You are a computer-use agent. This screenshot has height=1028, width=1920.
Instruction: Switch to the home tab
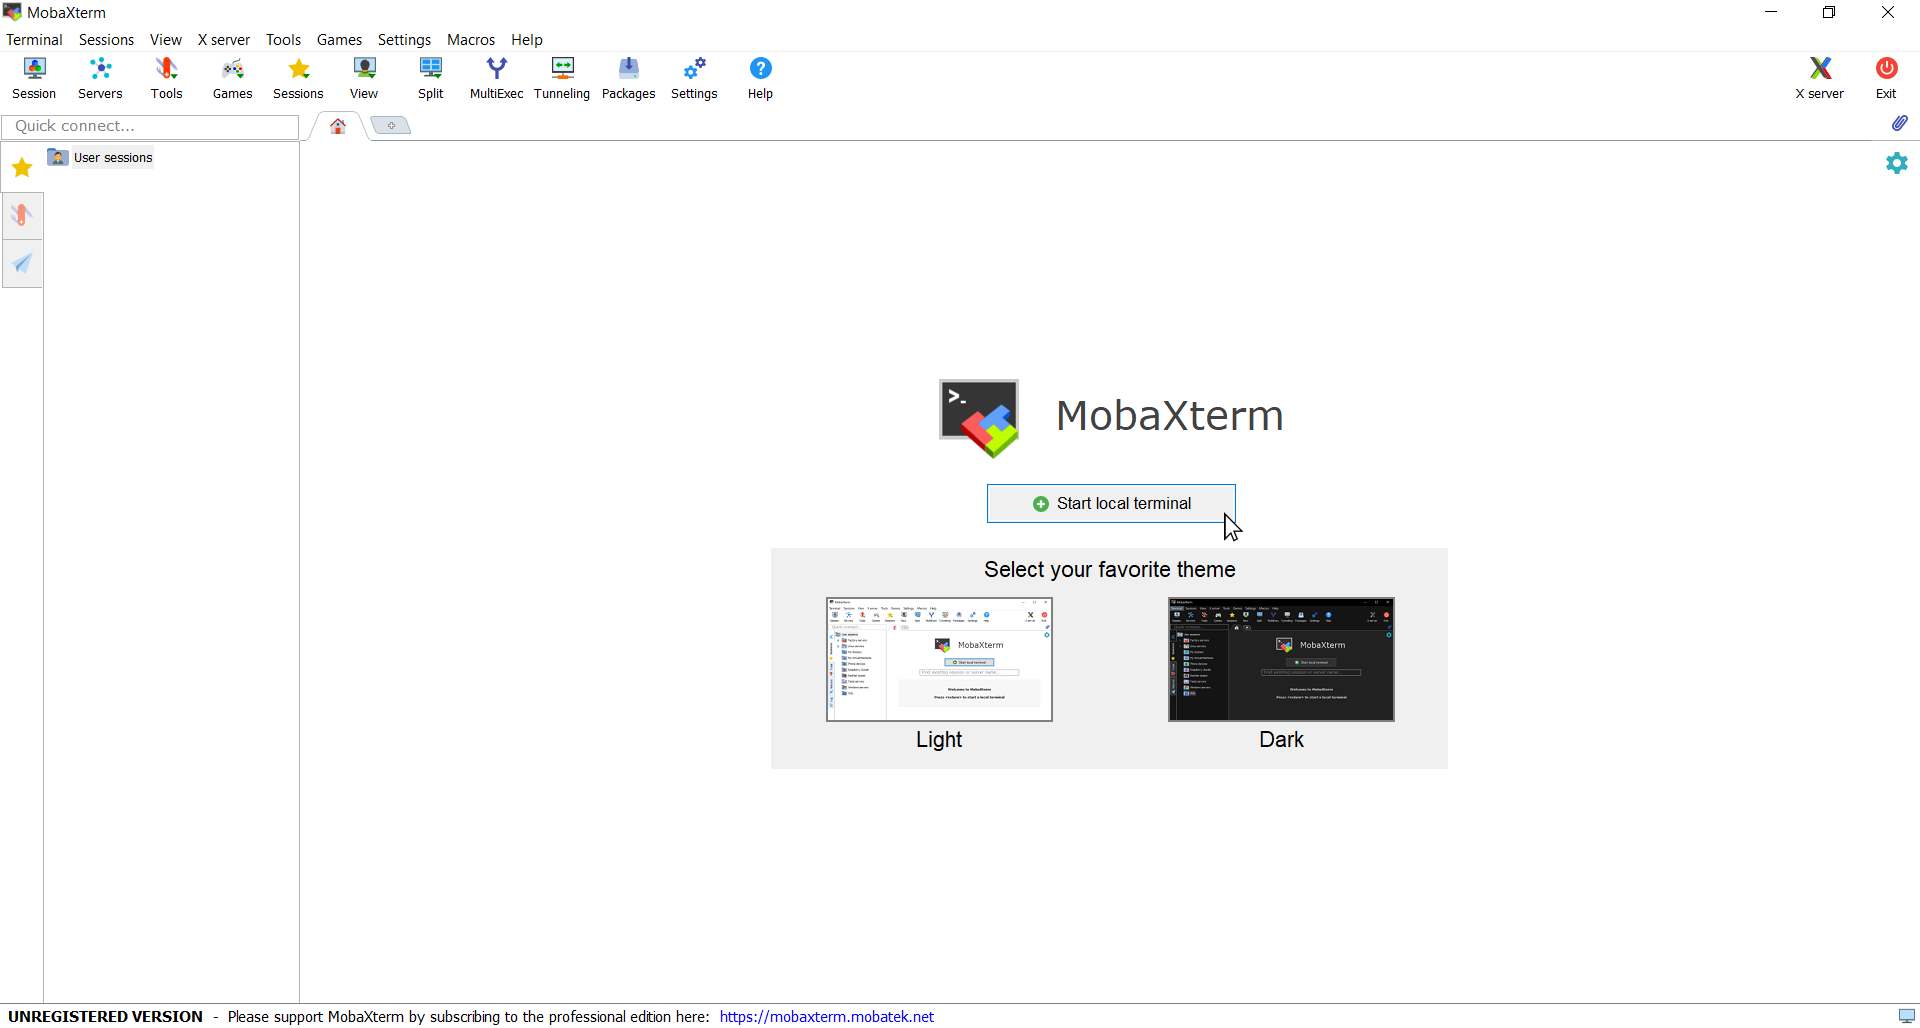pyautogui.click(x=337, y=125)
